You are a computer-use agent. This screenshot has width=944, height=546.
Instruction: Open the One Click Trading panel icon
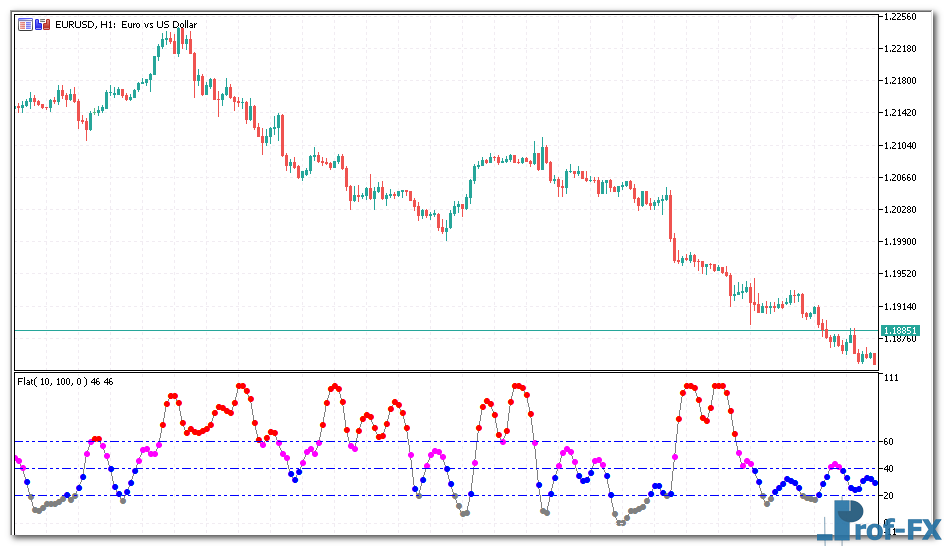tap(25, 25)
